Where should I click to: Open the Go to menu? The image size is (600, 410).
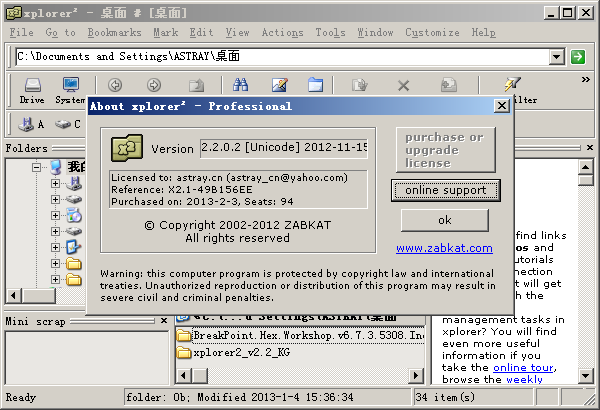click(x=60, y=33)
